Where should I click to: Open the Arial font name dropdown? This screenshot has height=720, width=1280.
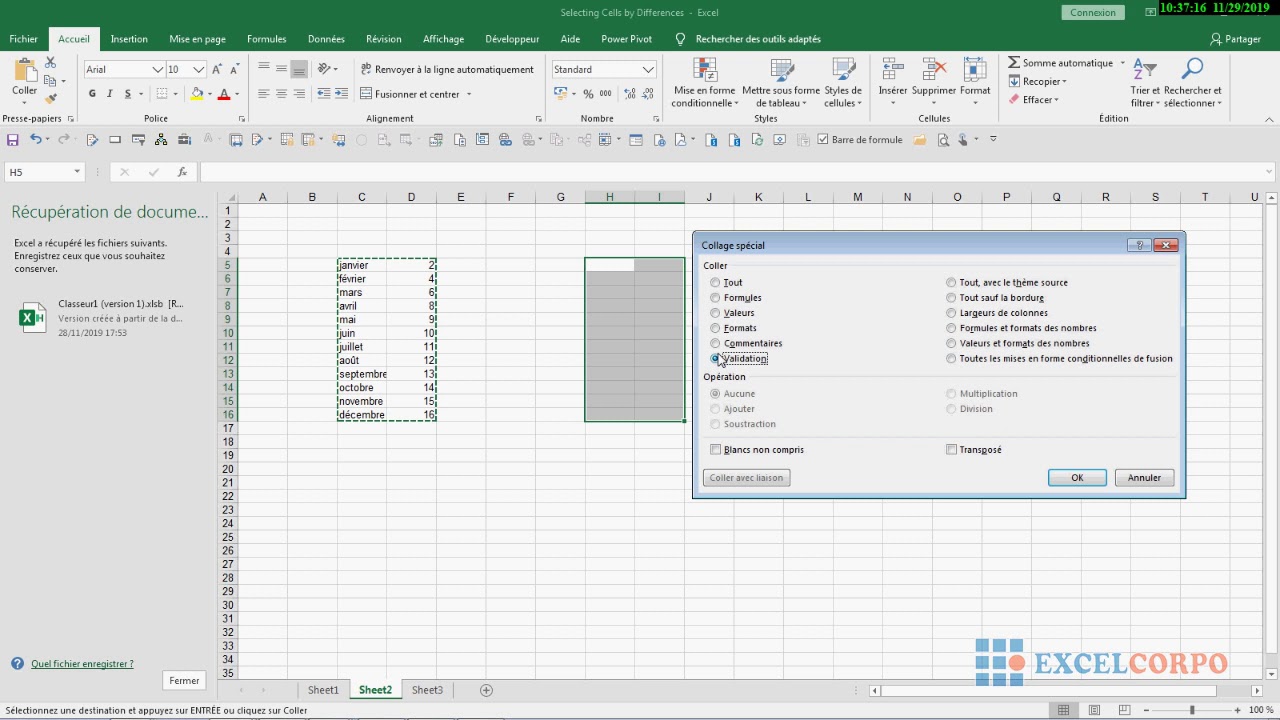tap(157, 70)
